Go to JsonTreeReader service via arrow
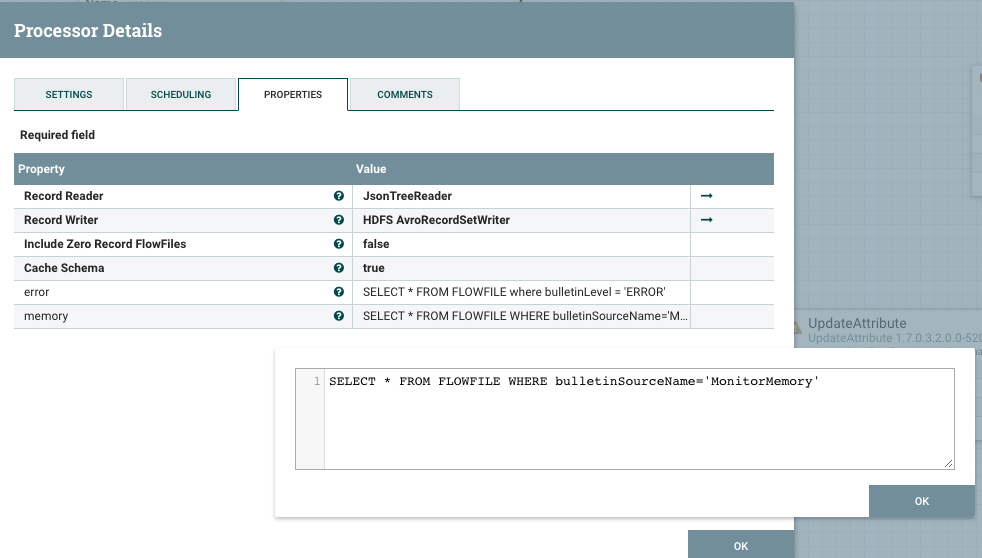 706,196
